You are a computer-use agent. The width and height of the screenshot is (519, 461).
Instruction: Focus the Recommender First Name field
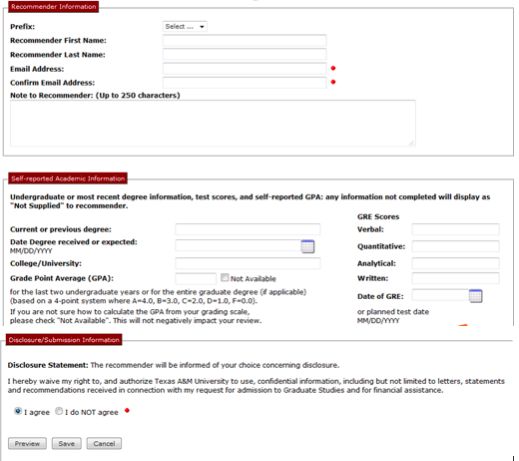tap(244, 41)
